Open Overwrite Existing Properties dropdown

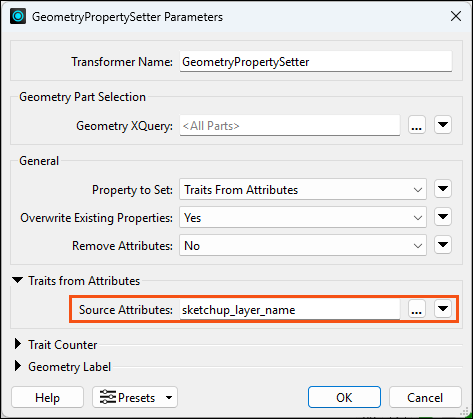[x=303, y=217]
